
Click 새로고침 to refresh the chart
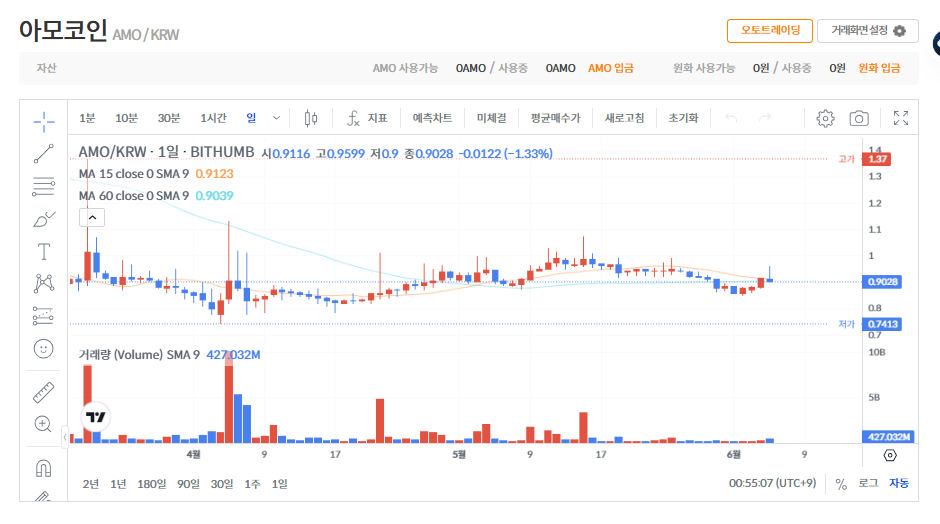tap(624, 118)
